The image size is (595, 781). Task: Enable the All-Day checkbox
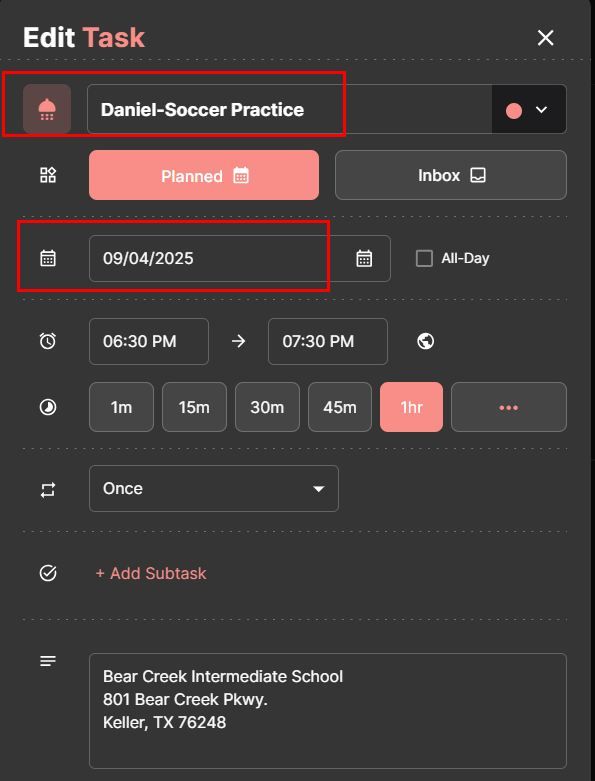click(x=424, y=258)
